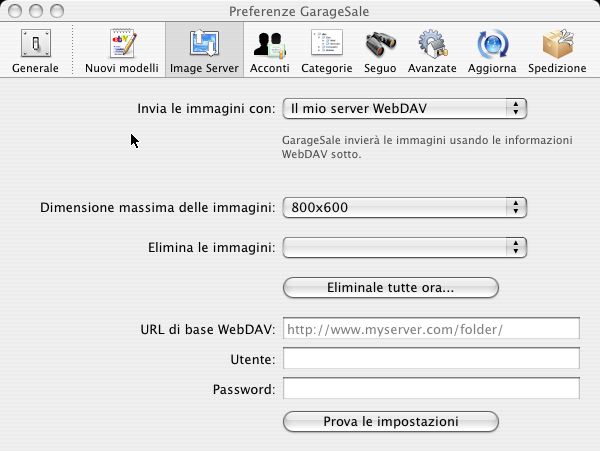Open the 'Dimensione massima delle immagini' dropdown
600x451 pixels.
(x=405, y=208)
